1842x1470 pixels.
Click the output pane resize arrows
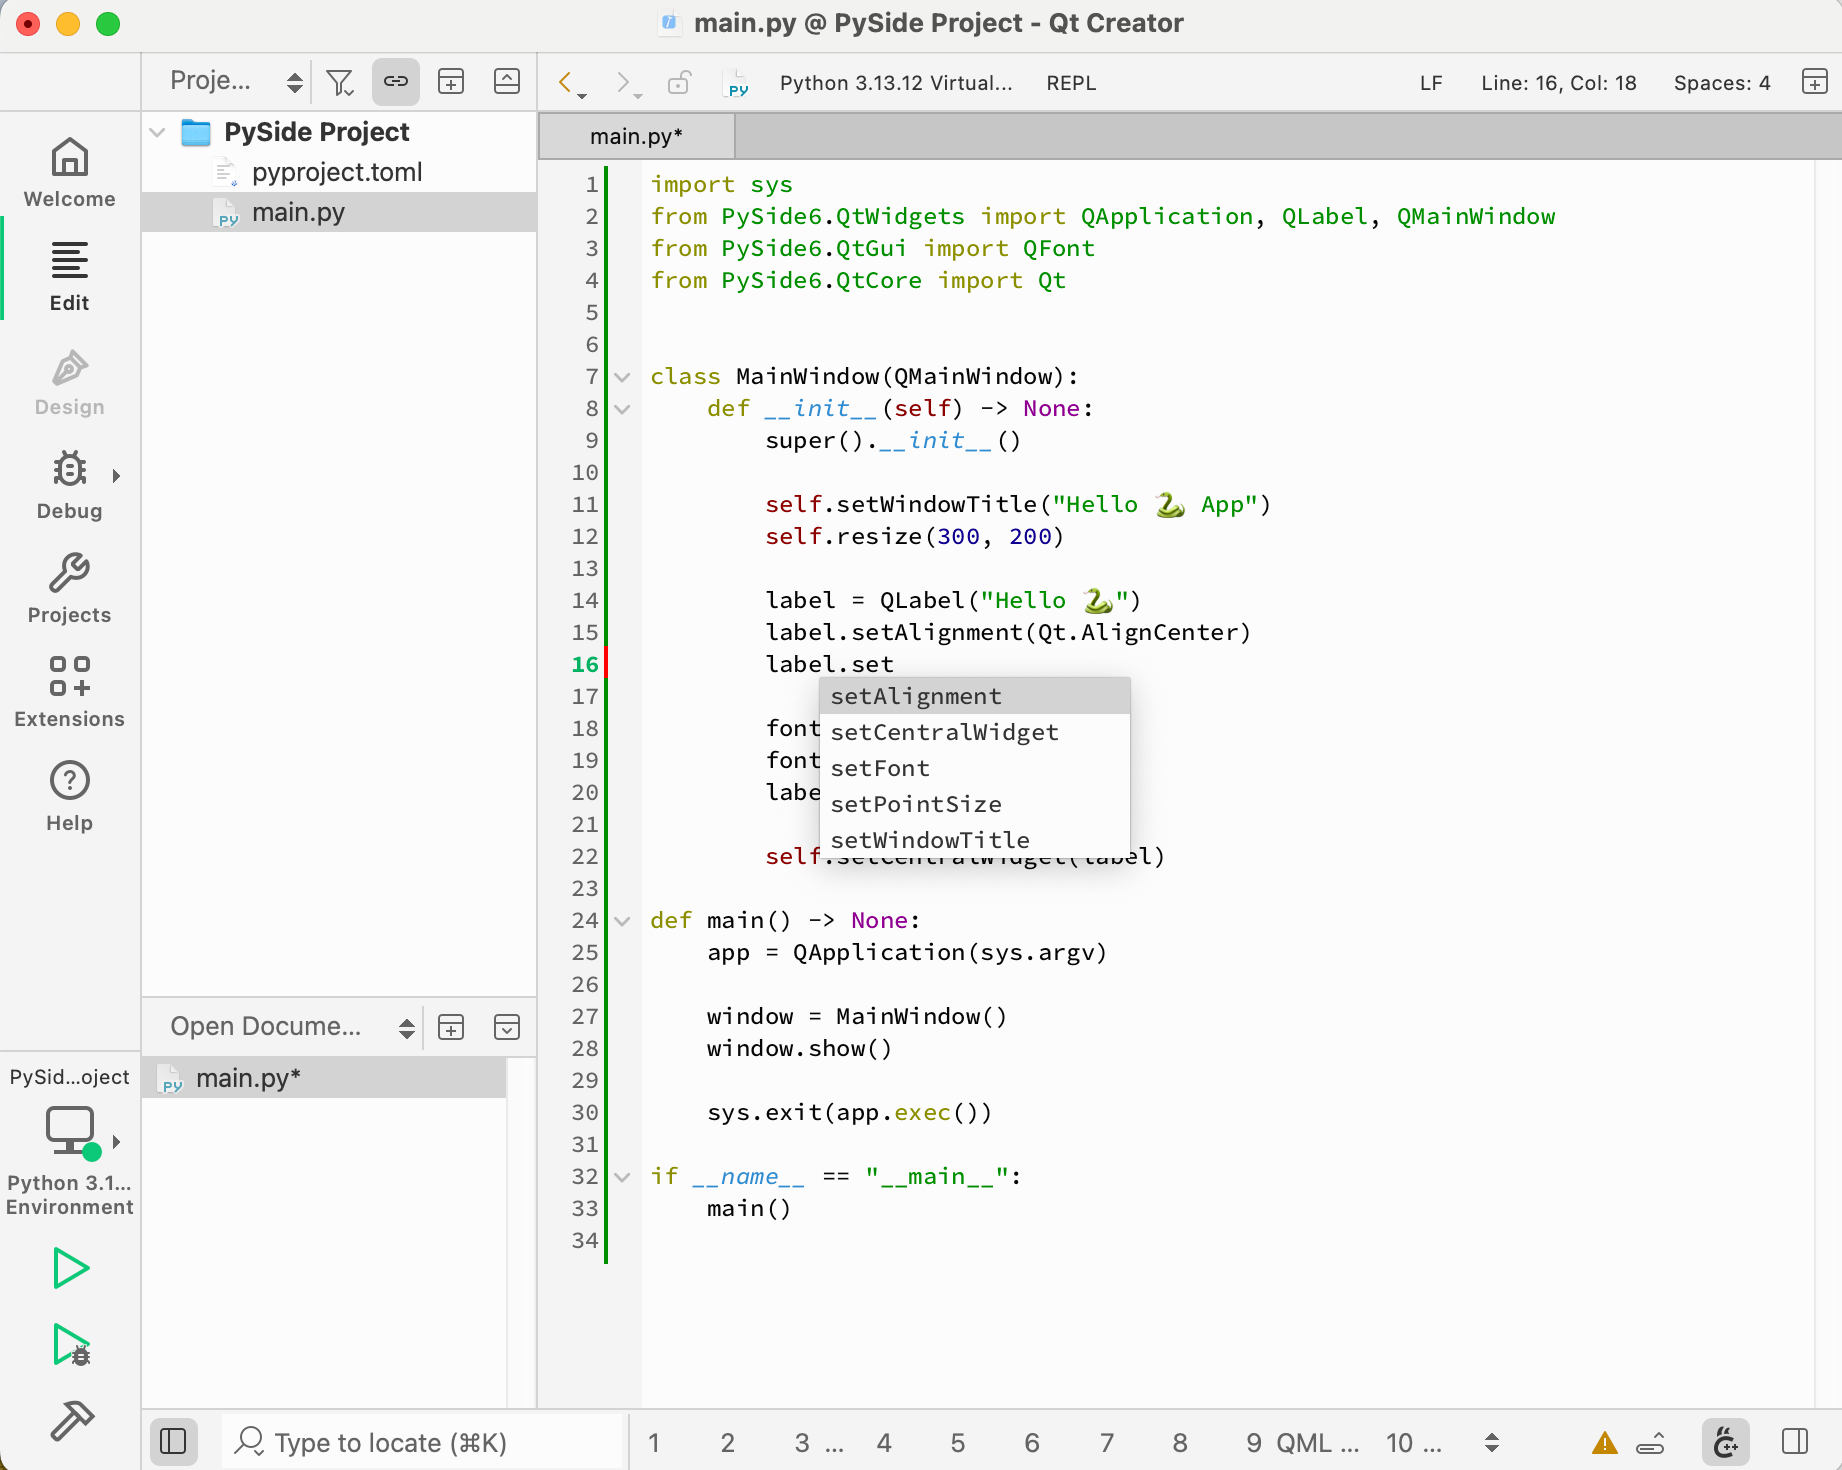click(1491, 1442)
